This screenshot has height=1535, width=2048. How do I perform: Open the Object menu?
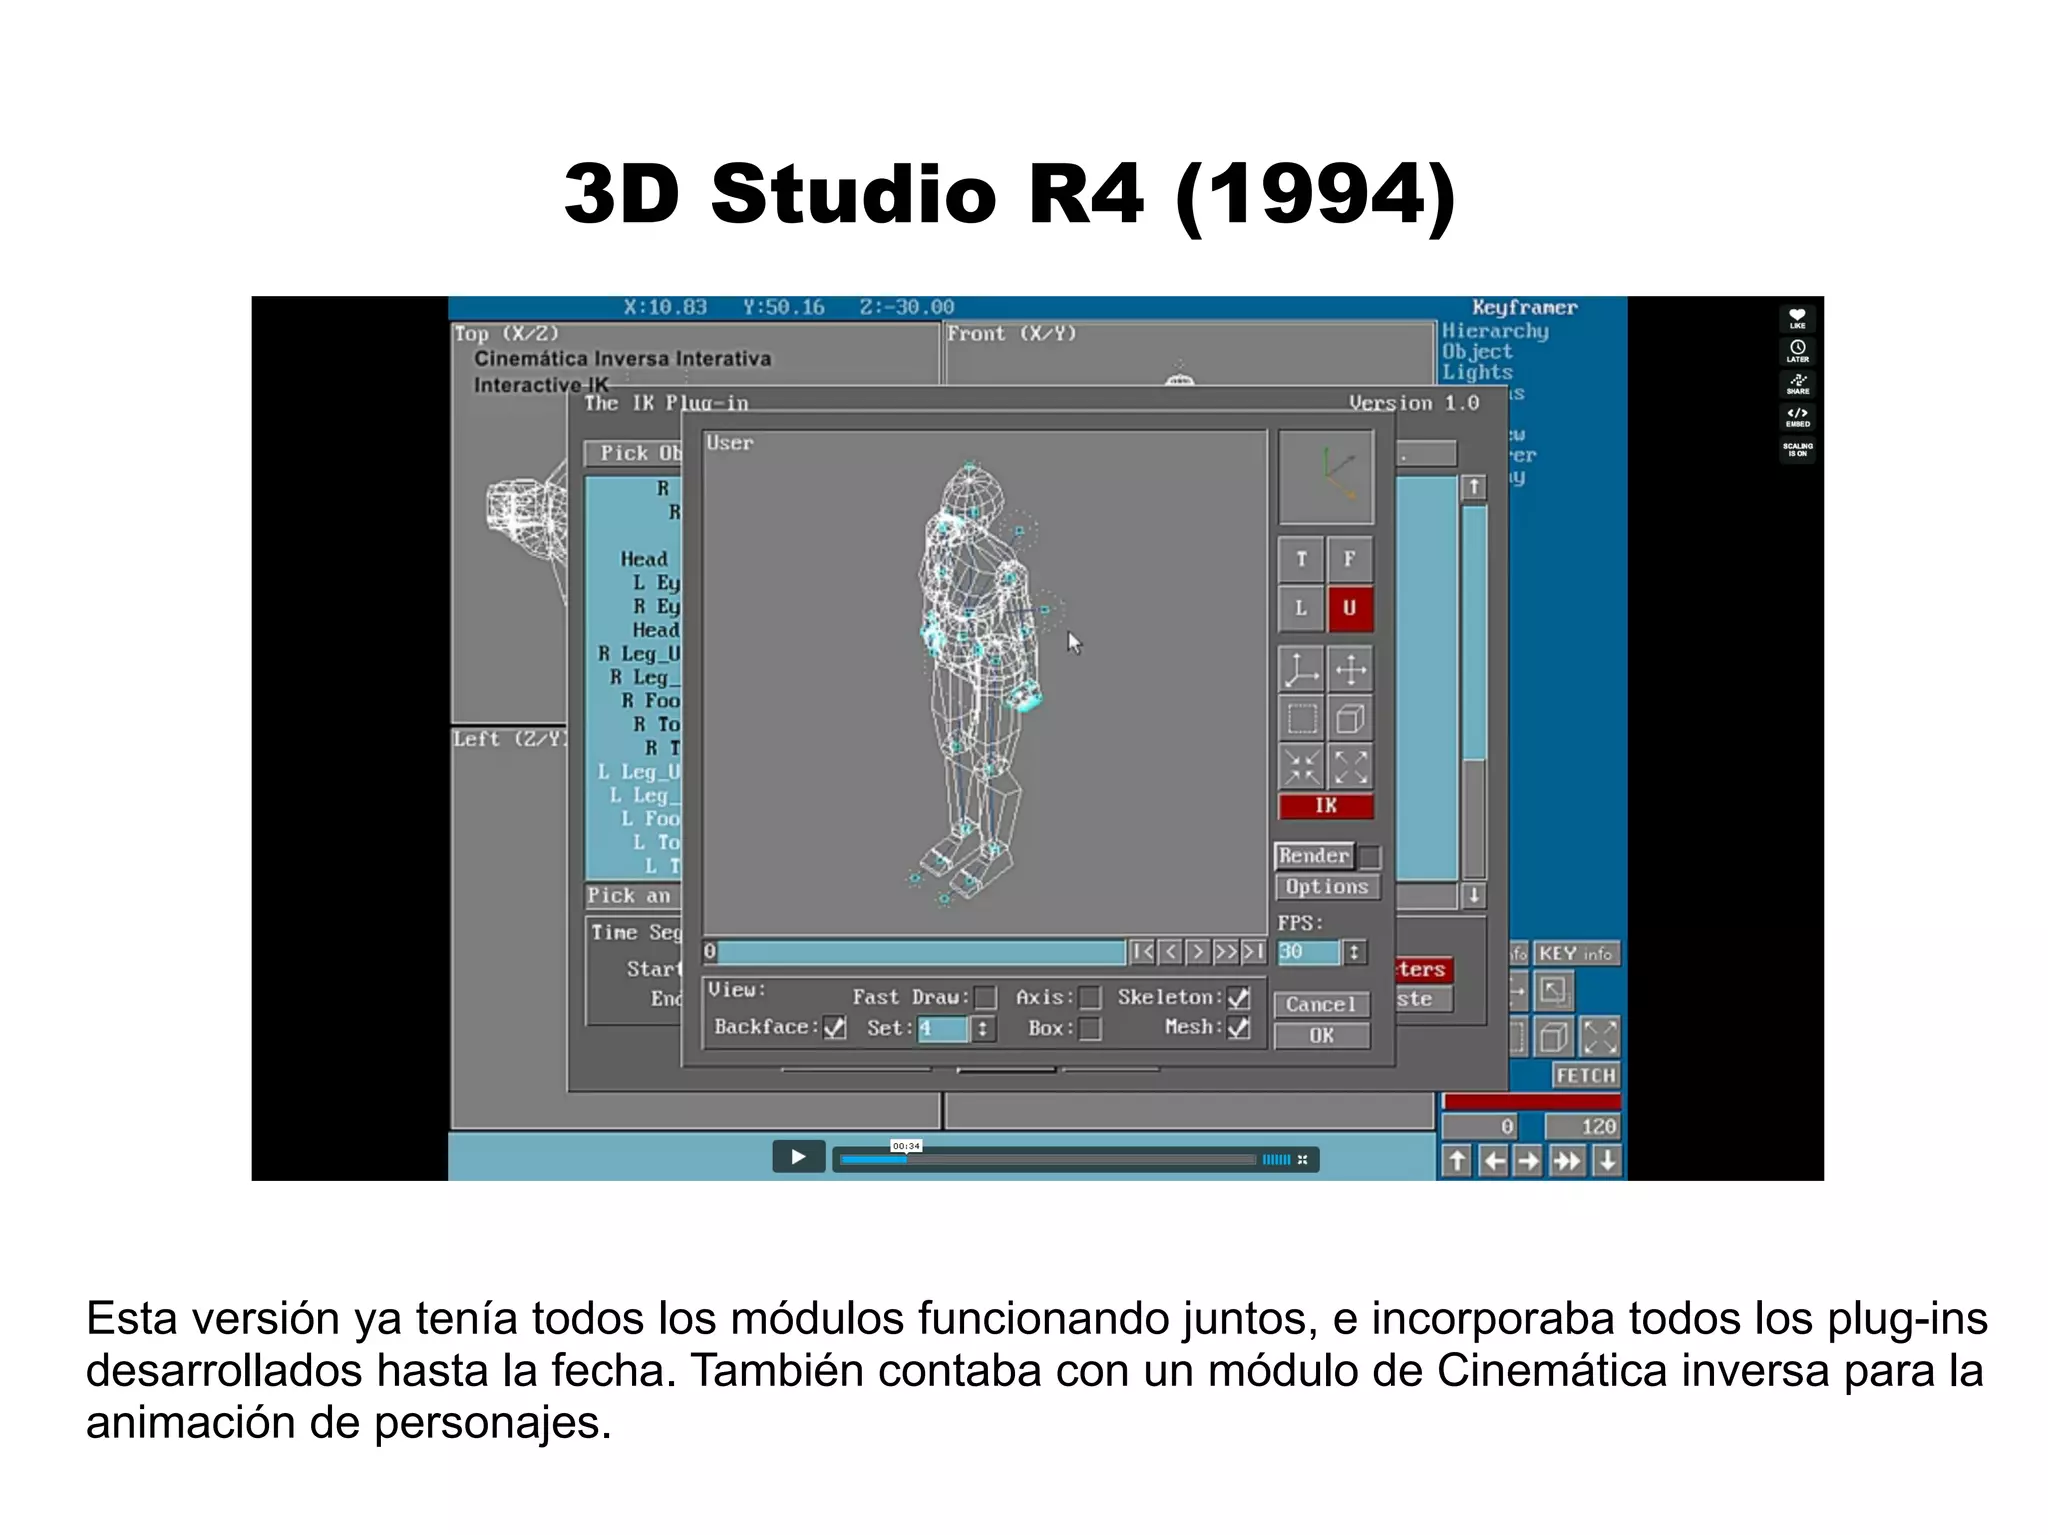[1477, 352]
